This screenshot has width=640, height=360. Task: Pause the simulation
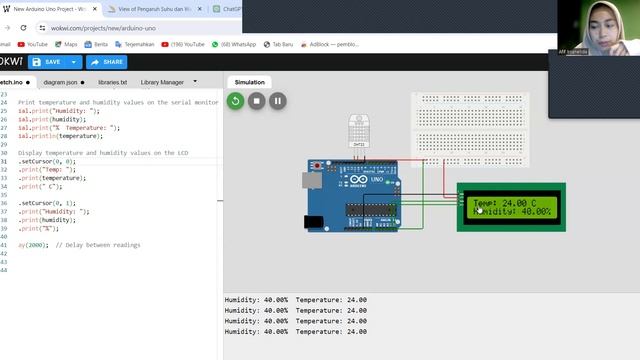pyautogui.click(x=278, y=101)
